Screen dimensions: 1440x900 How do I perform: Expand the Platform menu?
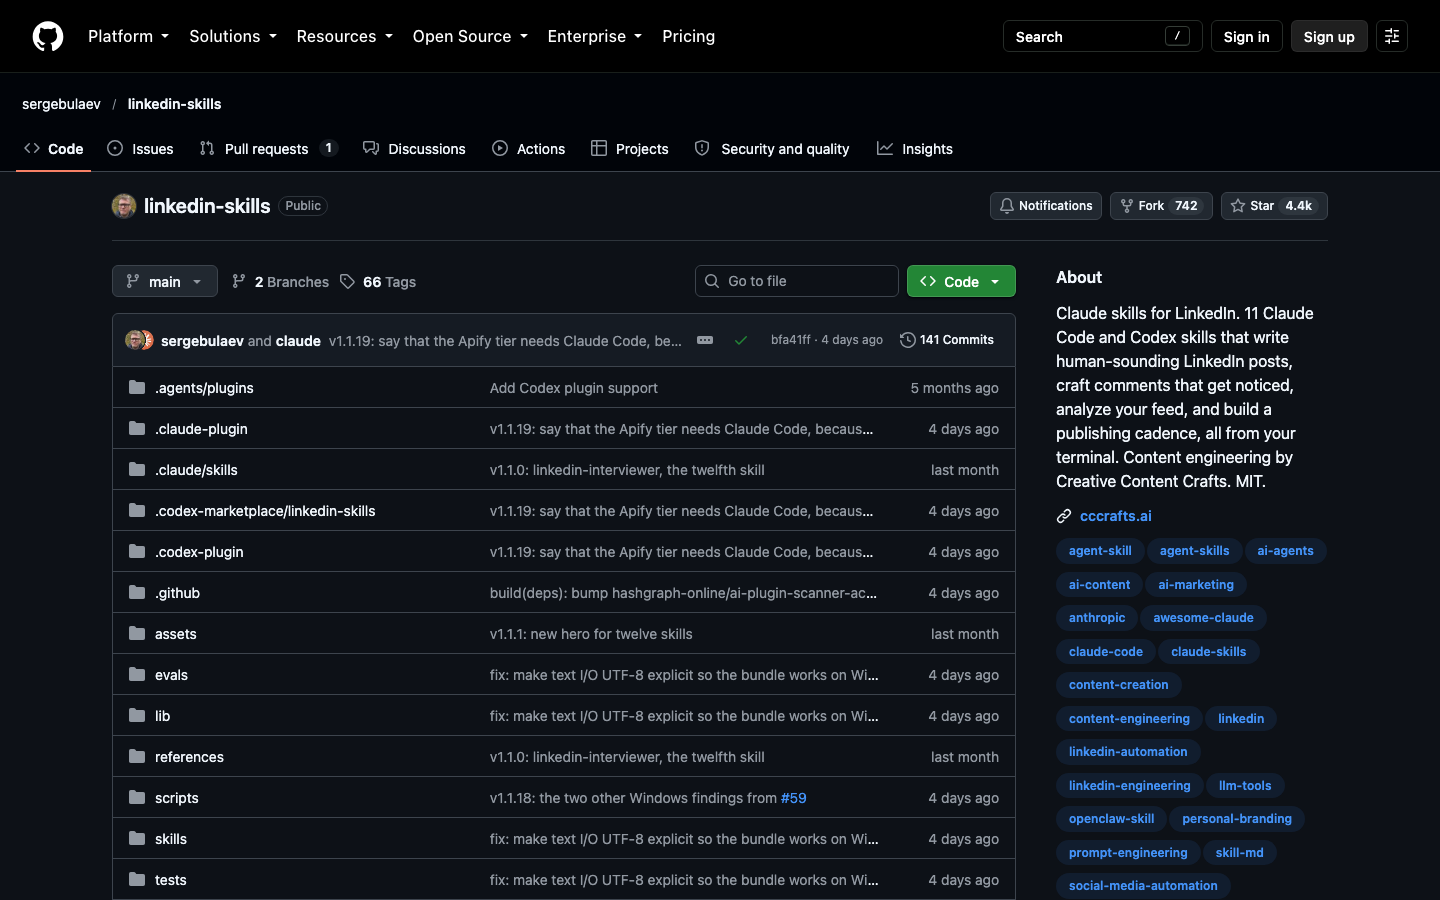tap(128, 36)
